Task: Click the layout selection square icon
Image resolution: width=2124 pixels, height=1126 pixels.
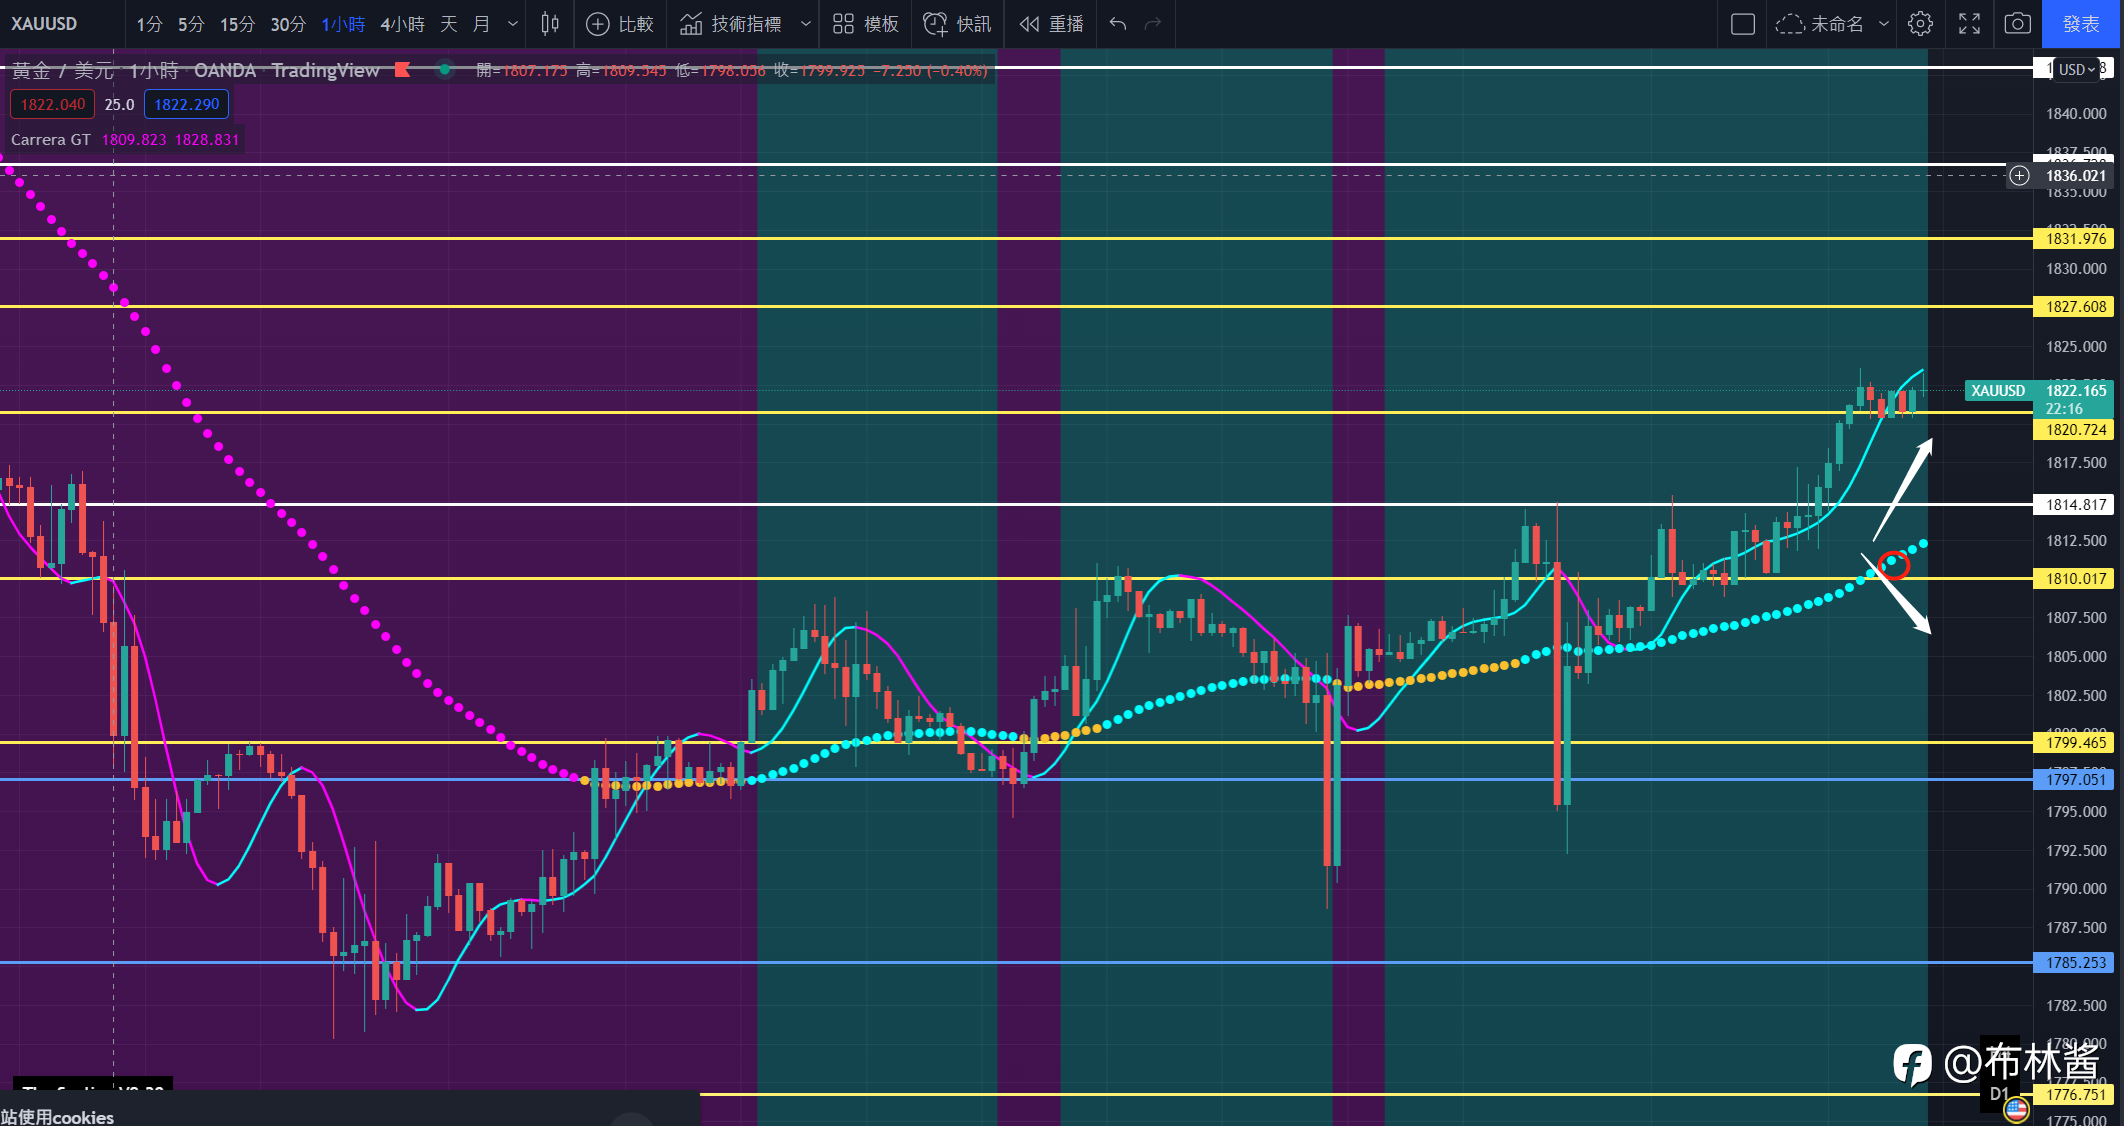Action: 1742,23
